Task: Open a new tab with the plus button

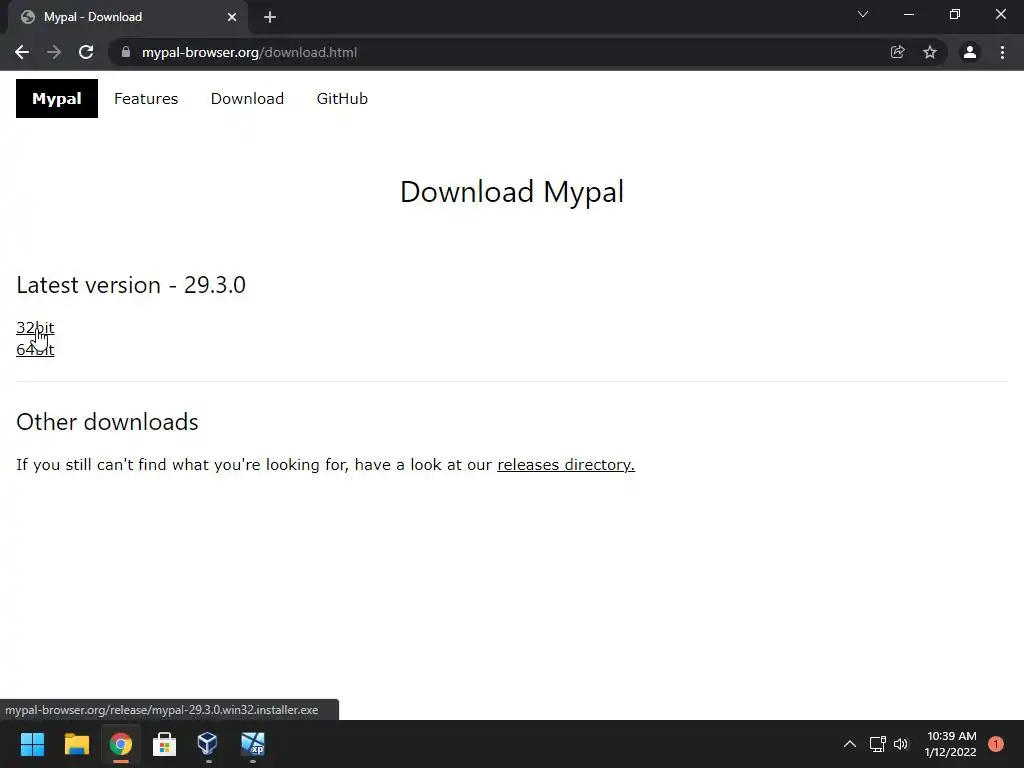Action: click(x=270, y=17)
